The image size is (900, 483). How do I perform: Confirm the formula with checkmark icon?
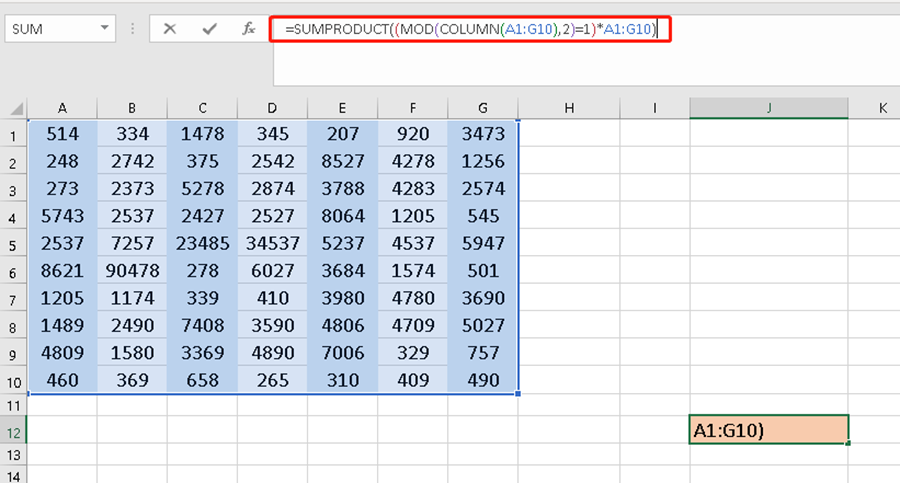tap(210, 29)
